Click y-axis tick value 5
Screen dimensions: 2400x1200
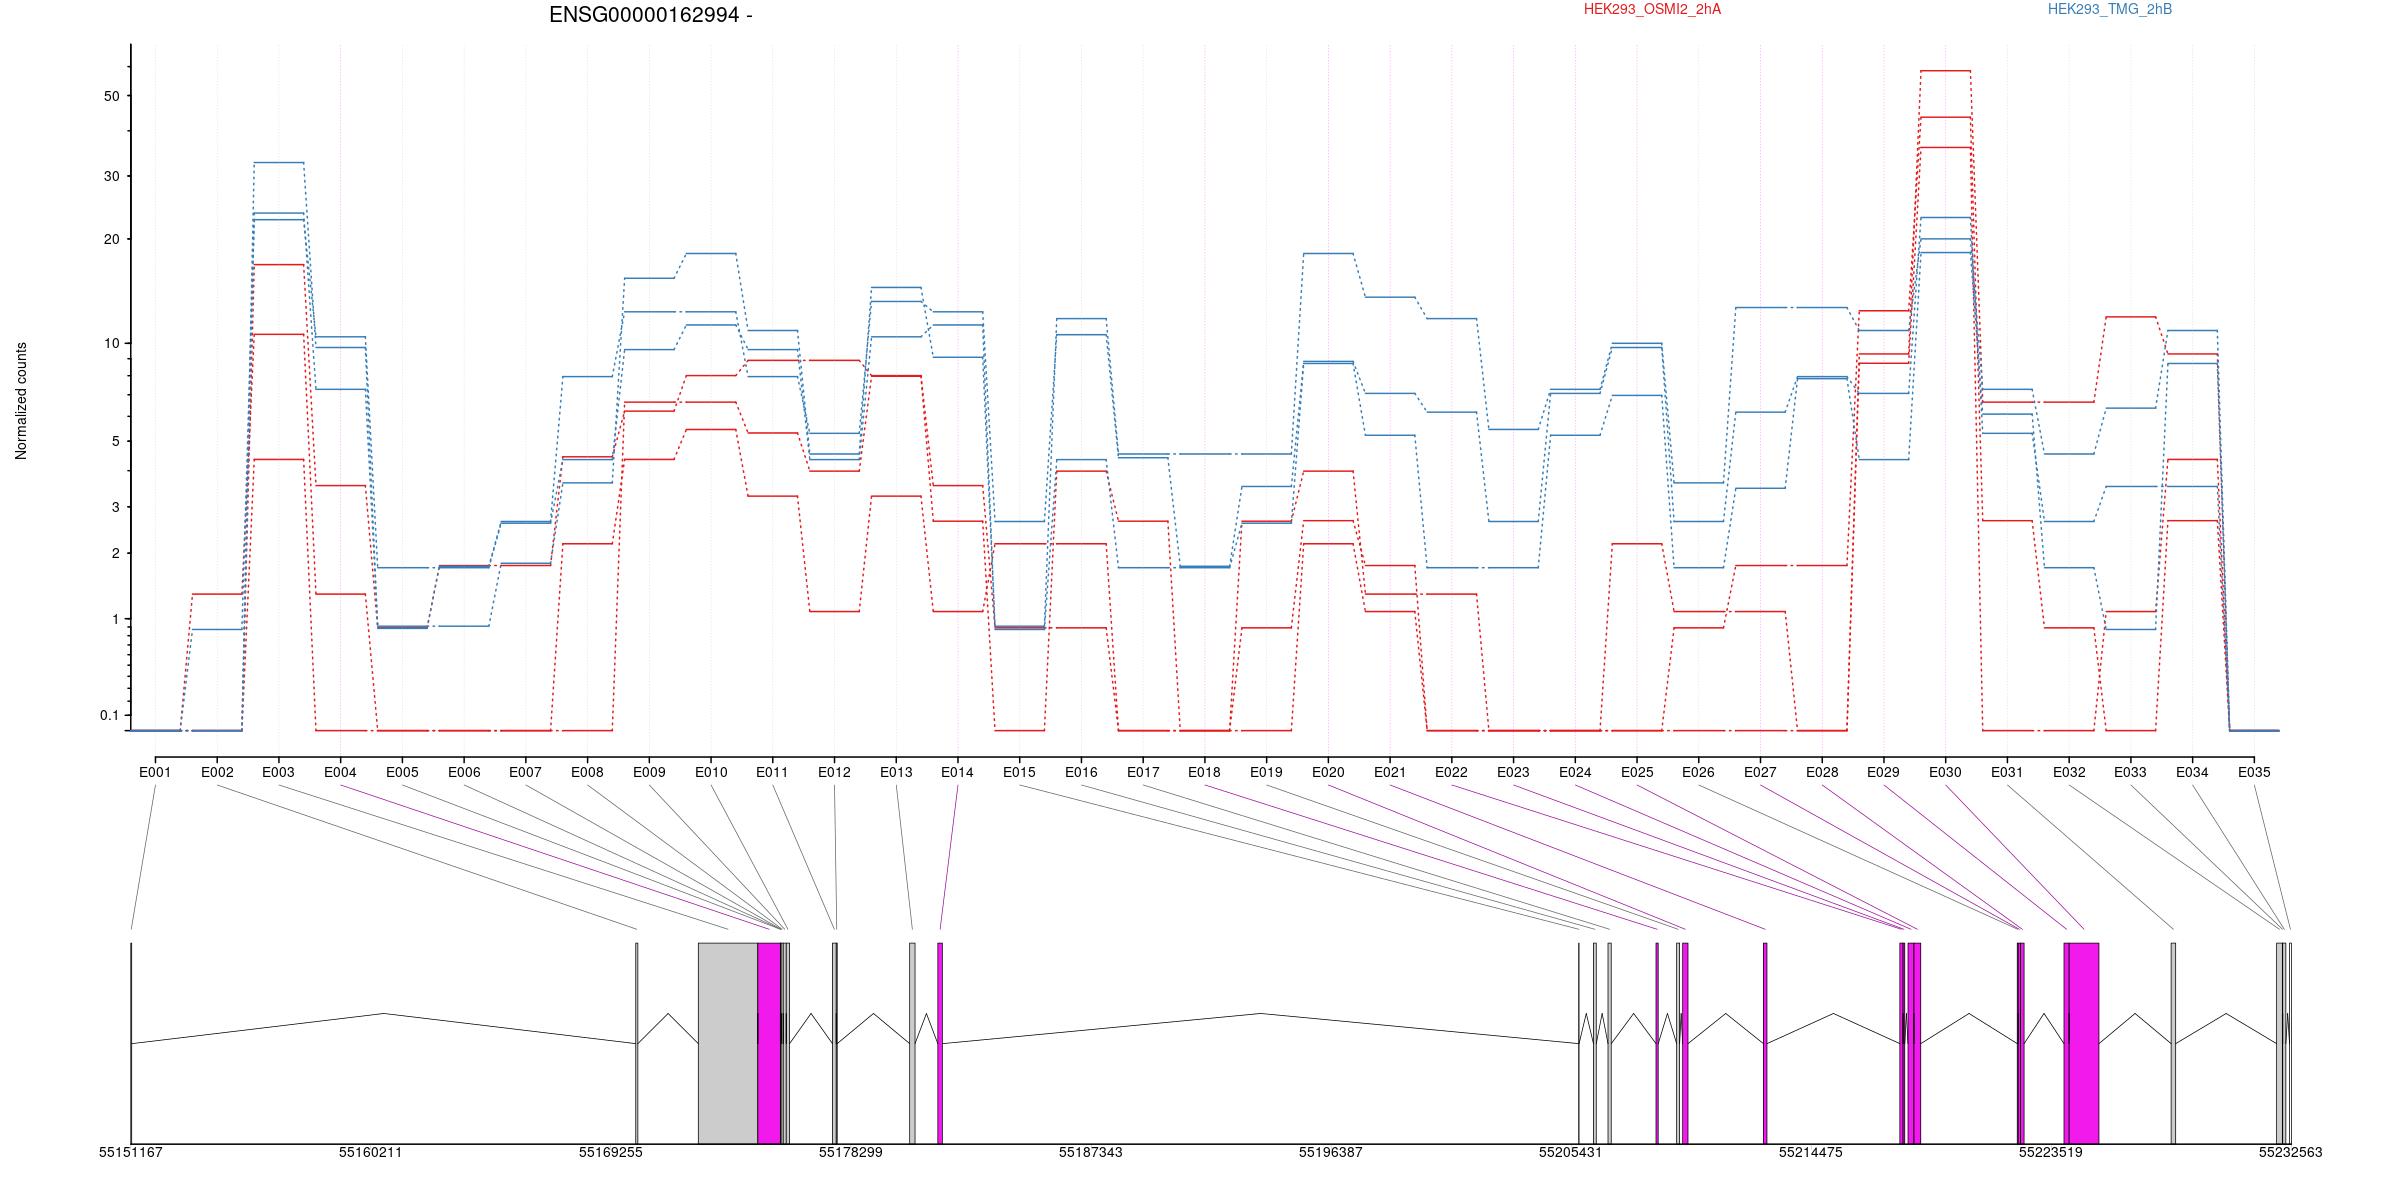point(115,441)
